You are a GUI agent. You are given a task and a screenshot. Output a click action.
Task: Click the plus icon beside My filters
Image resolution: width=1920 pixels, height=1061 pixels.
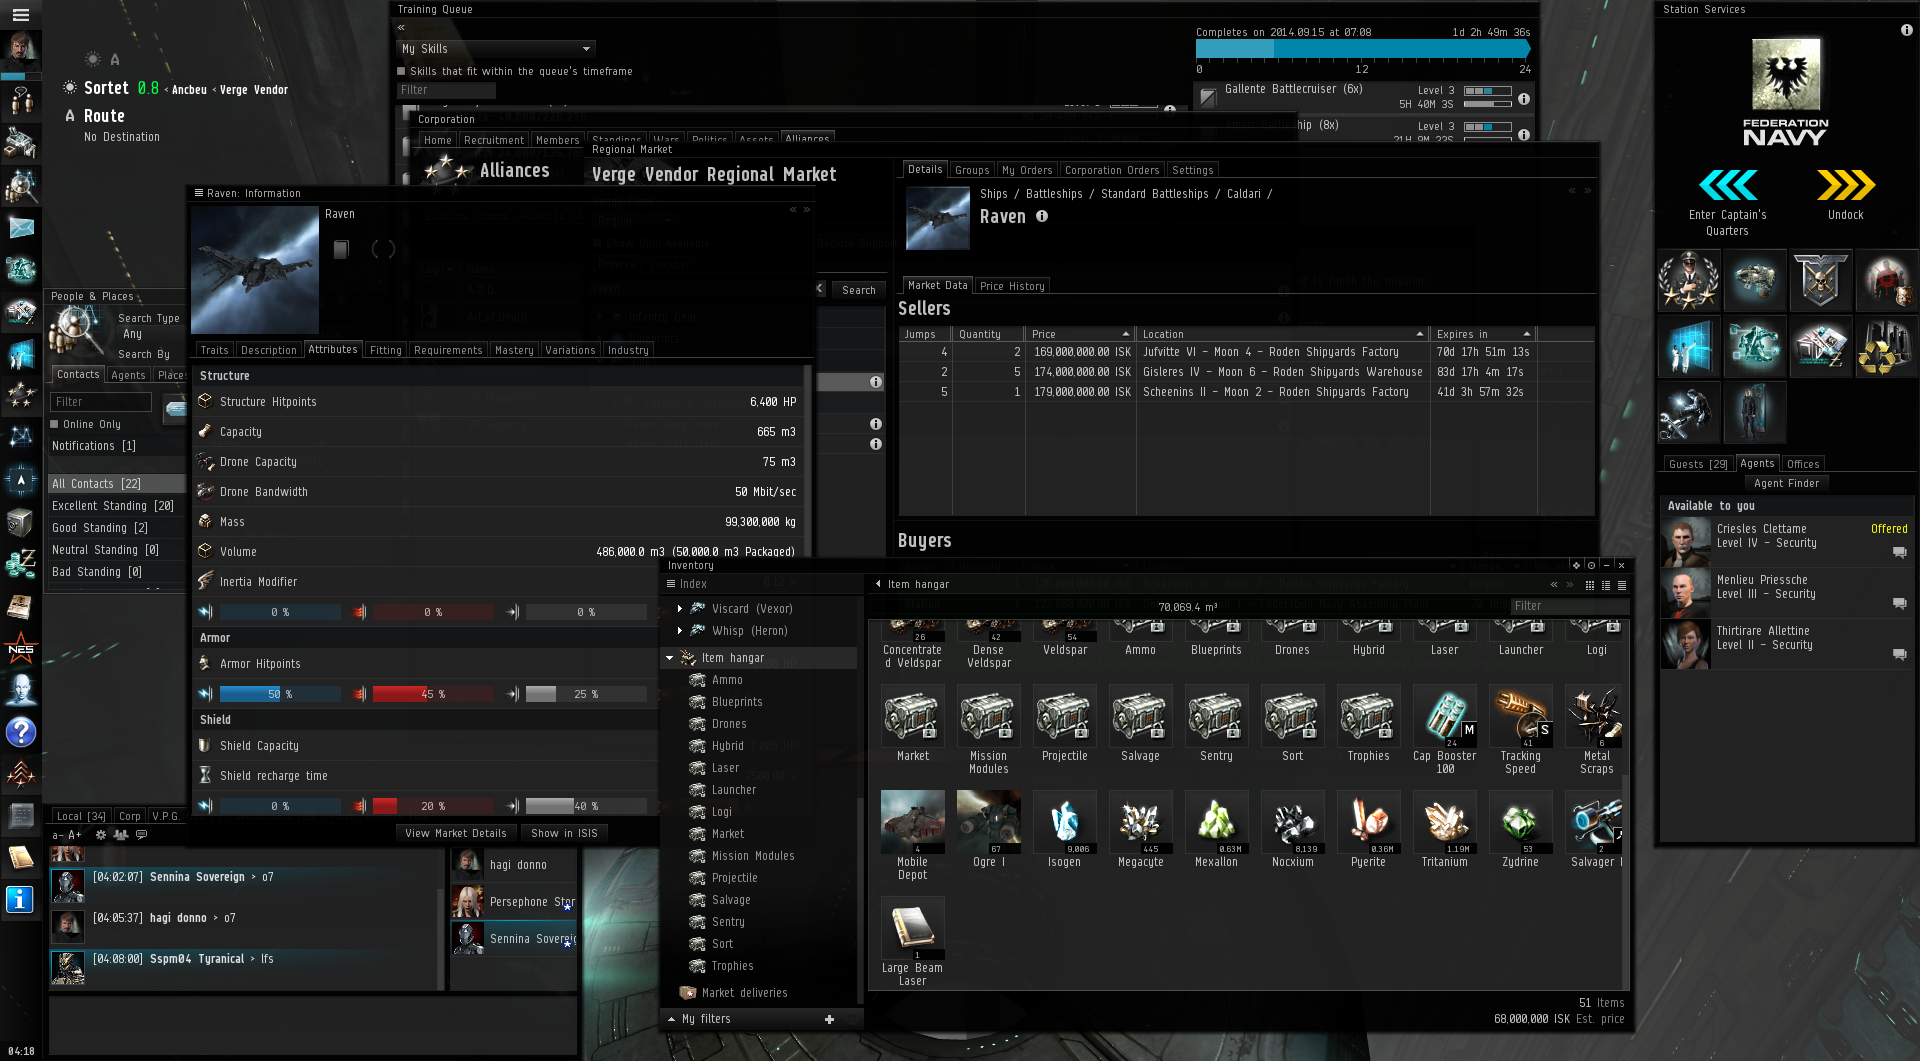[x=829, y=1019]
